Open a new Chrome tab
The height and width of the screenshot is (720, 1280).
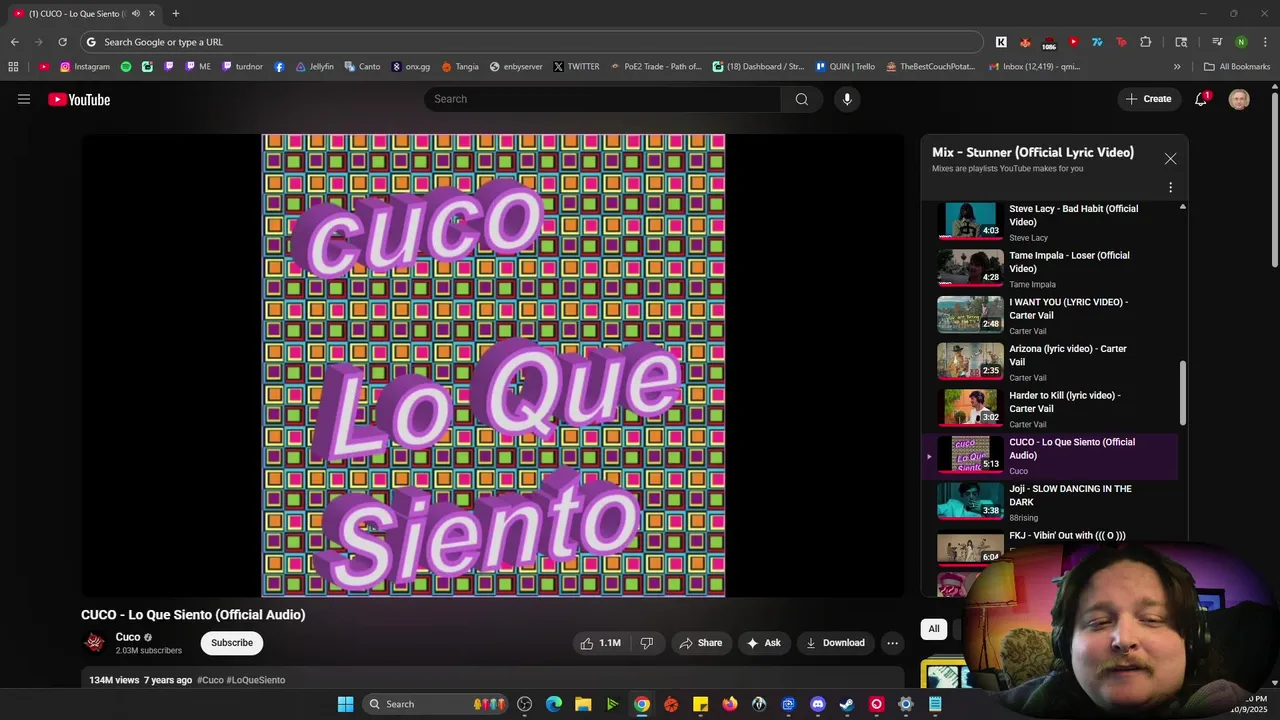(176, 13)
